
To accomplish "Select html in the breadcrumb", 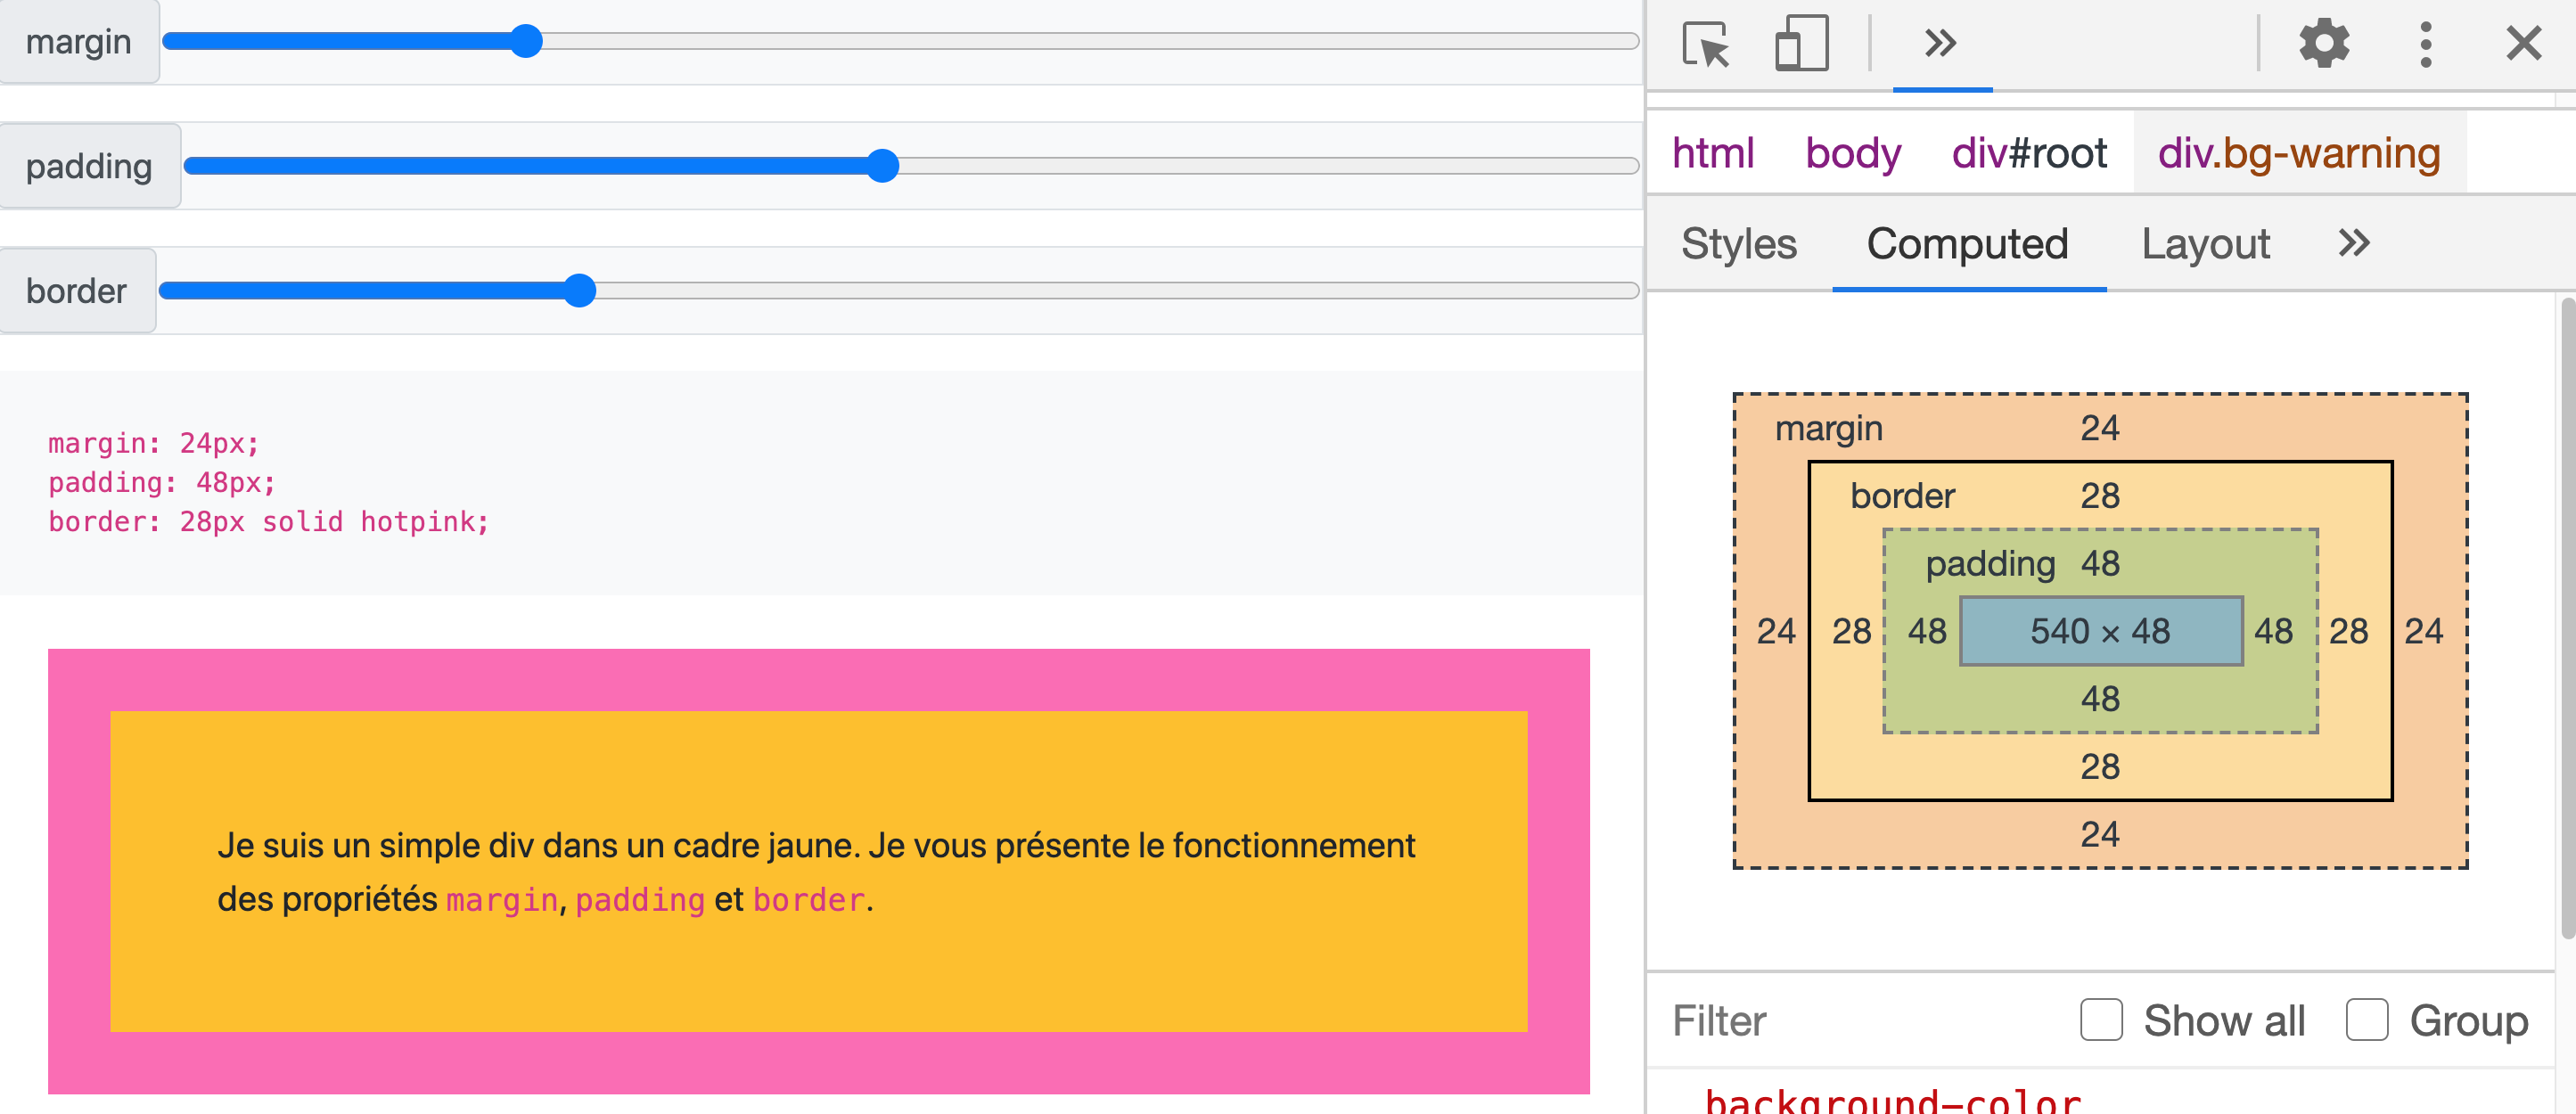I will (1713, 153).
